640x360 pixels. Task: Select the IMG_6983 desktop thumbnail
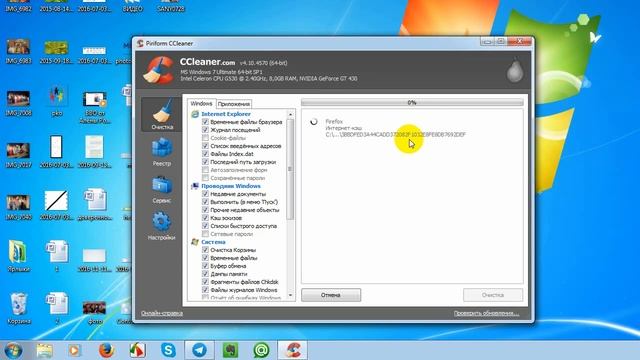[18, 51]
